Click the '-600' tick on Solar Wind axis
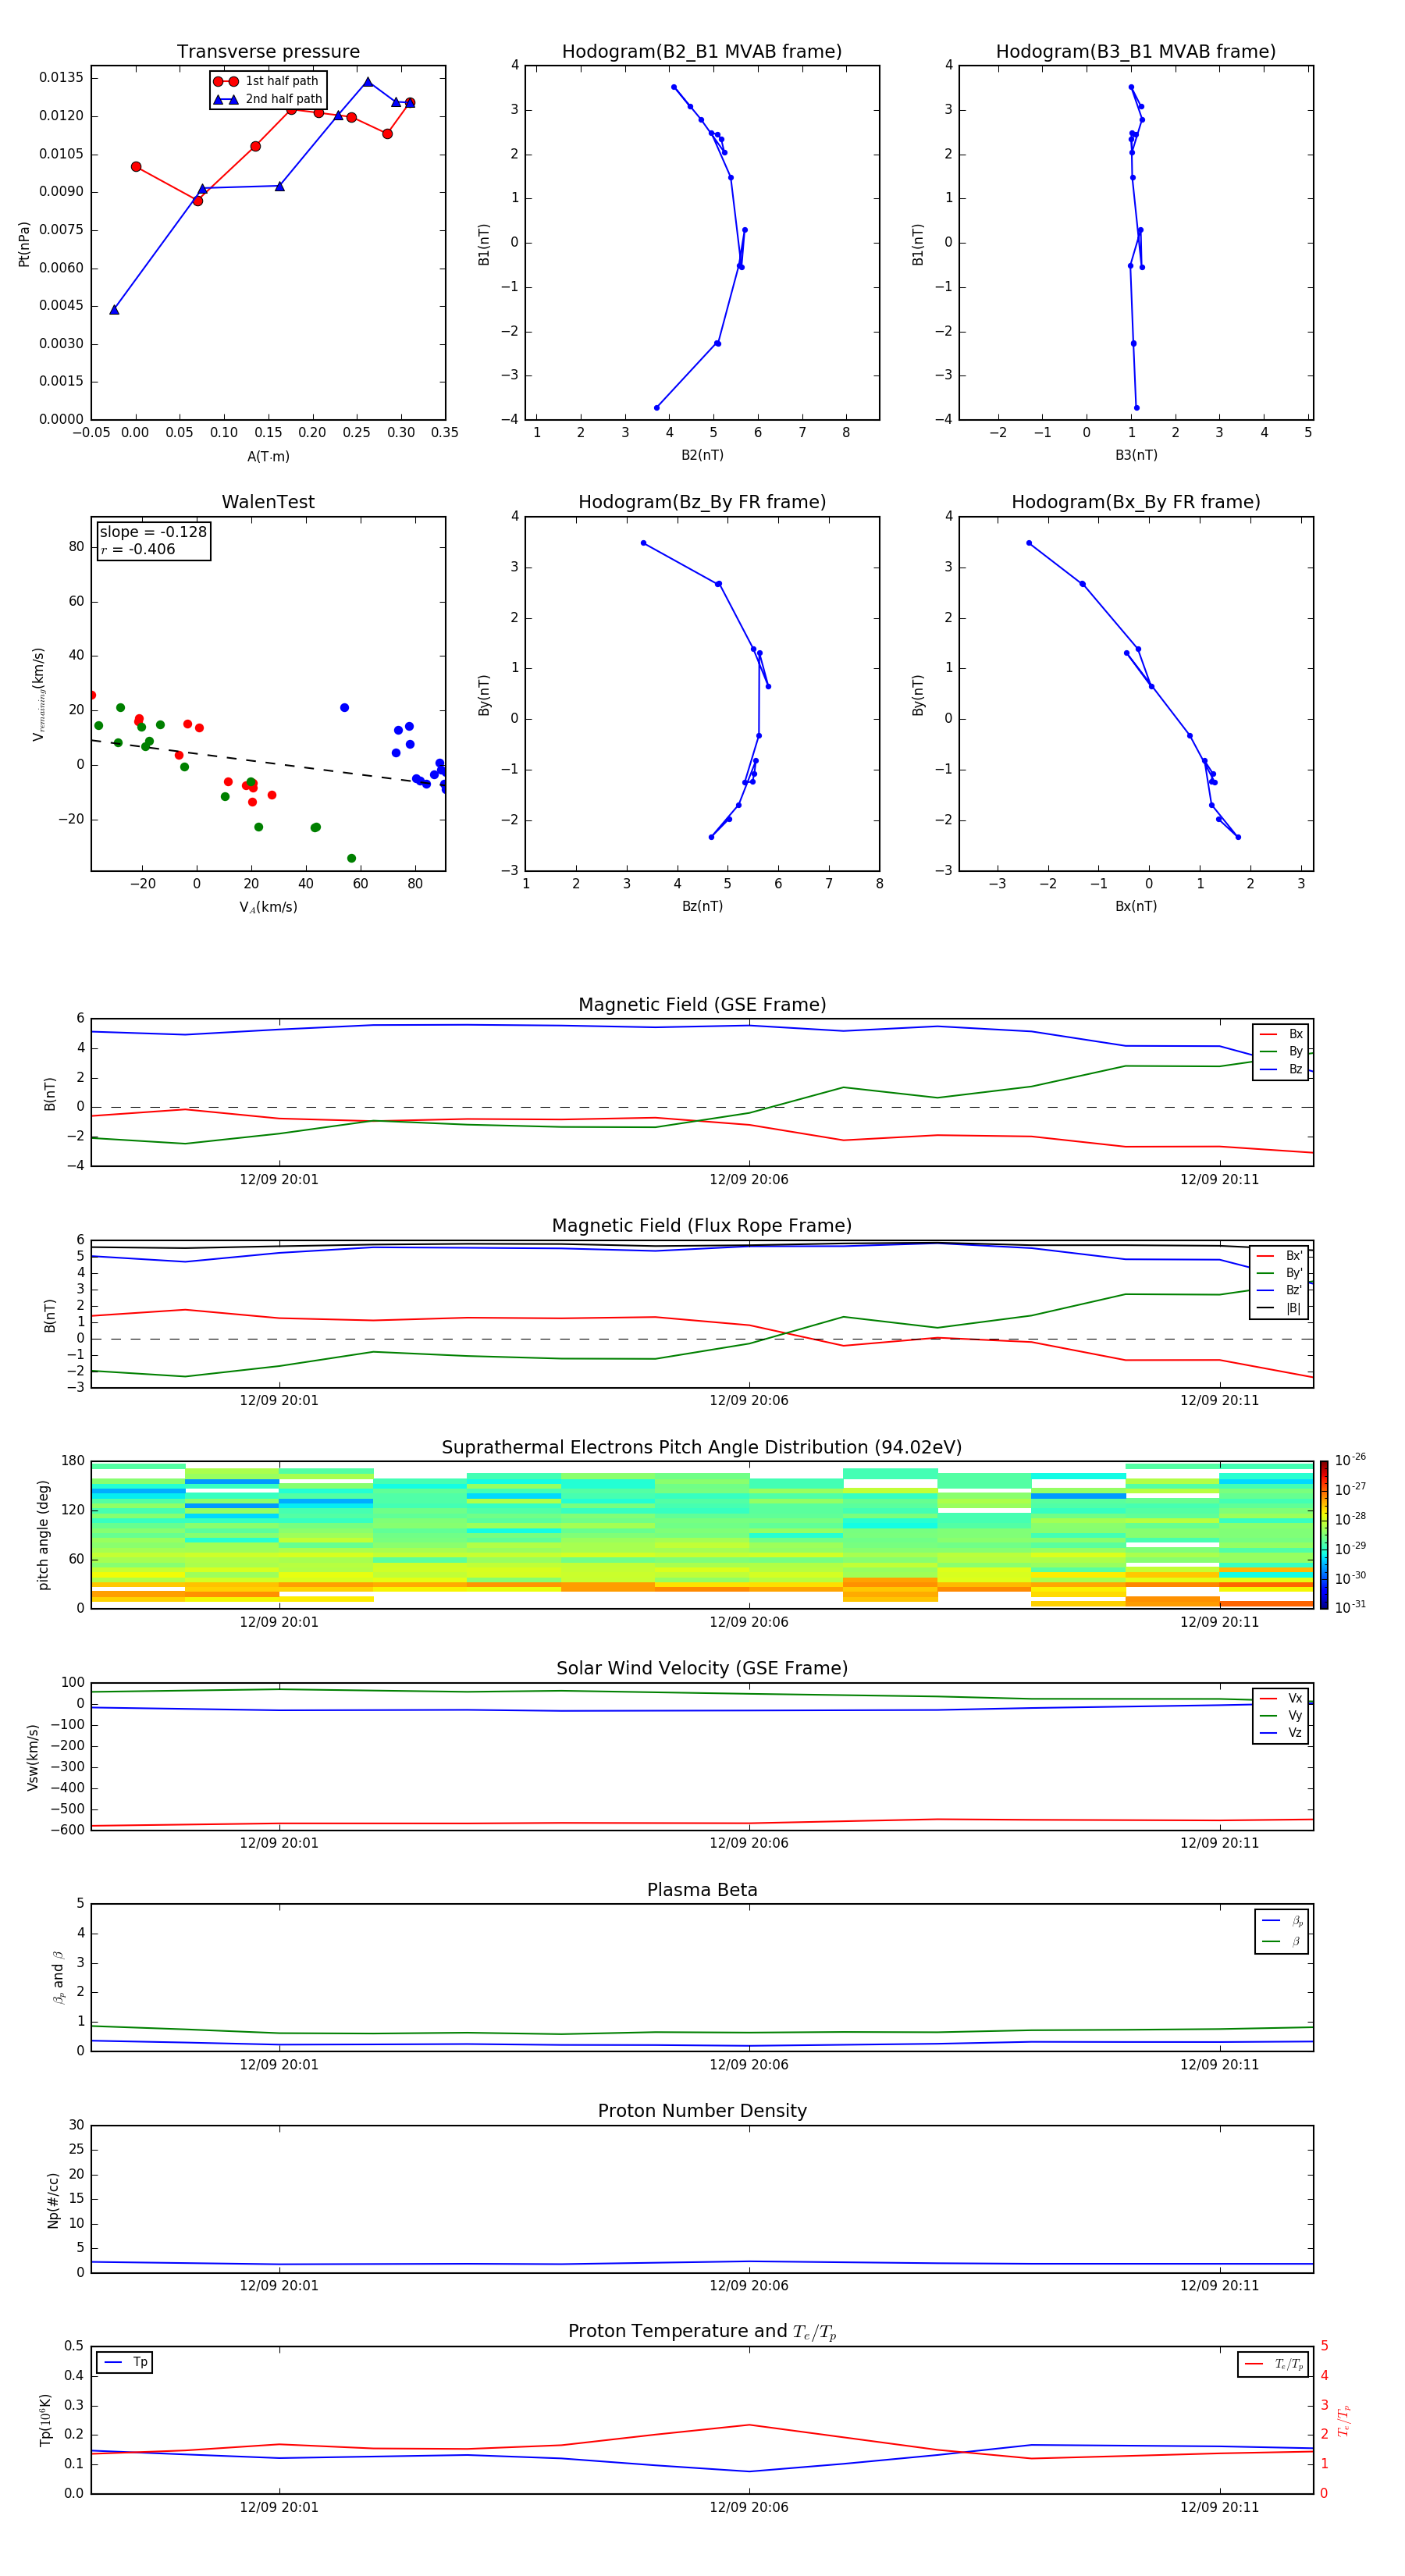The width and height of the screenshot is (1405, 2576). pos(69,1830)
